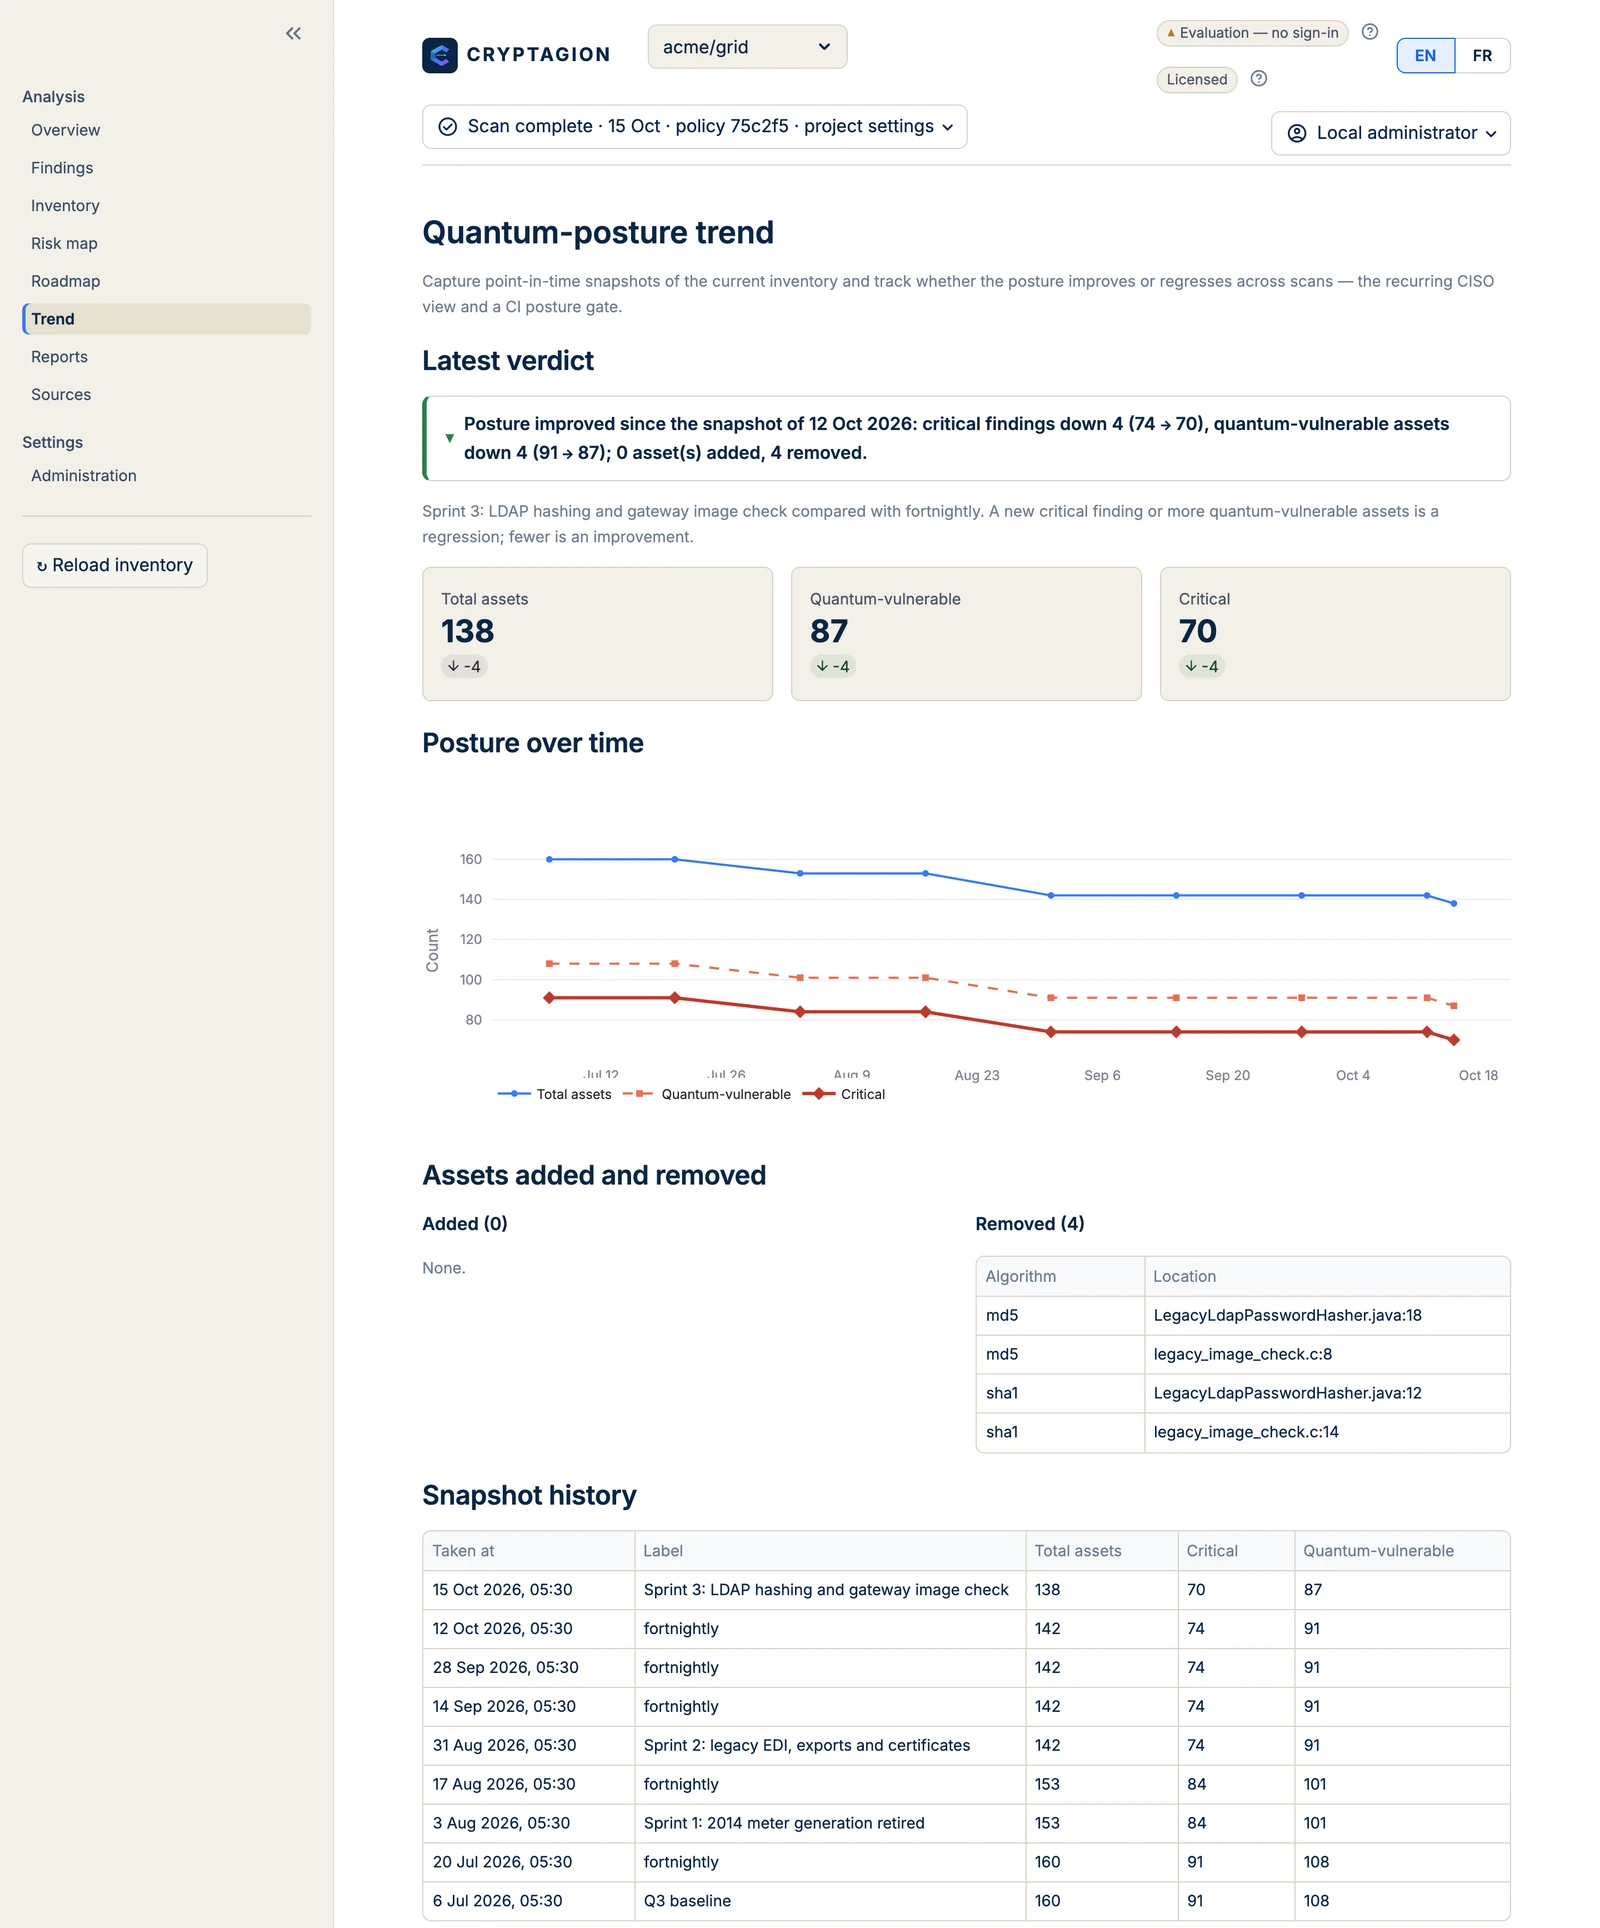Click the last Critical data point on chart

pos(1454,1040)
